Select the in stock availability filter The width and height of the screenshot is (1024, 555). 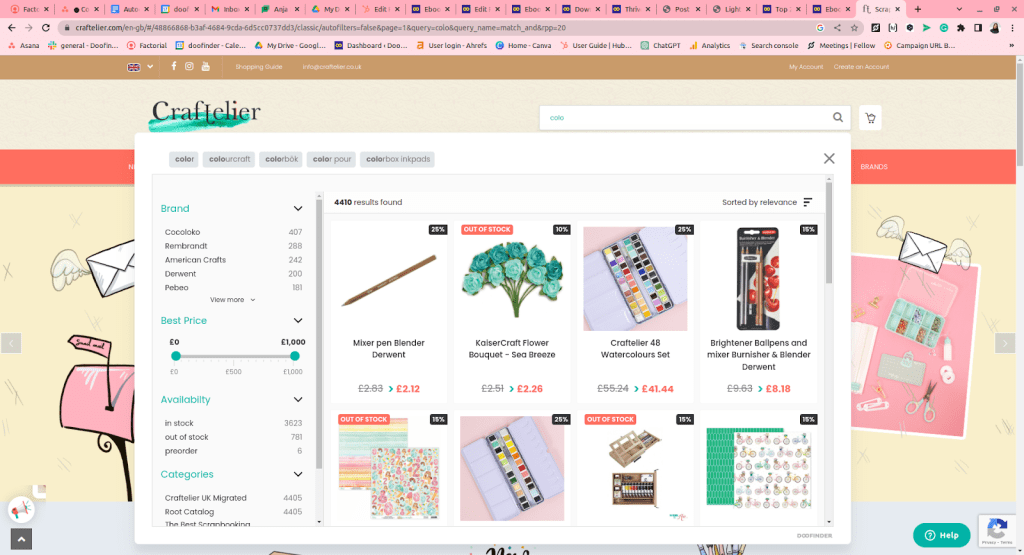pos(180,423)
